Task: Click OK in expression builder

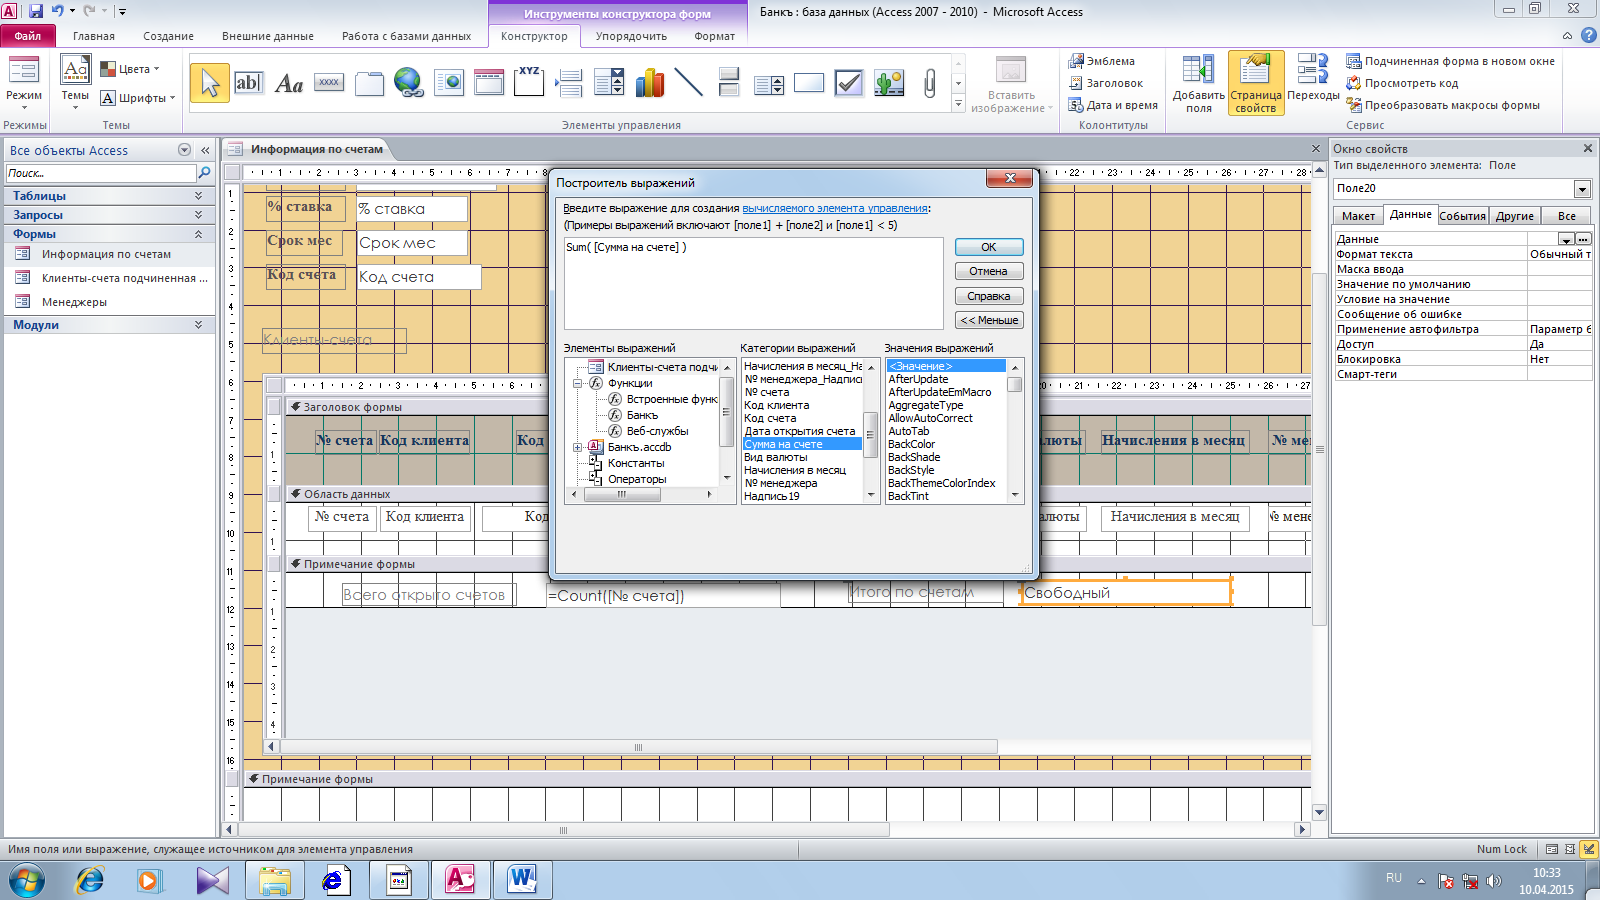Action: 988,247
